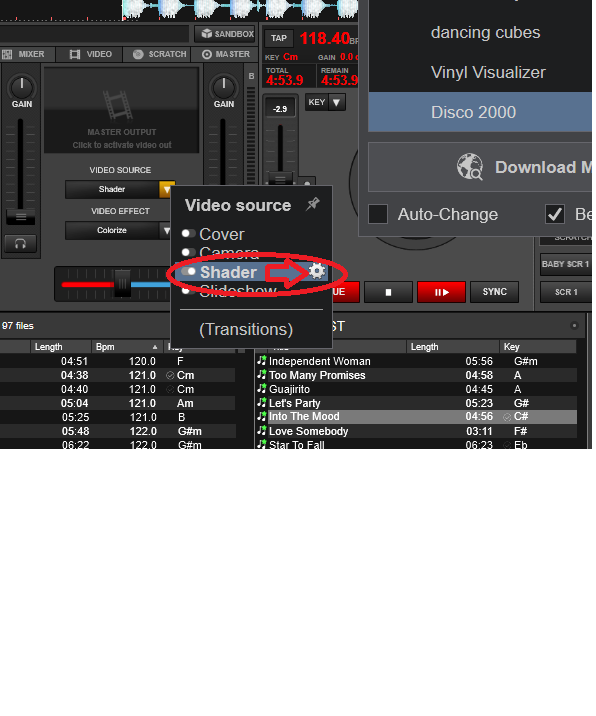This screenshot has height=716, width=596.
Task: Sort the sidelist by Length column
Action: point(452,347)
